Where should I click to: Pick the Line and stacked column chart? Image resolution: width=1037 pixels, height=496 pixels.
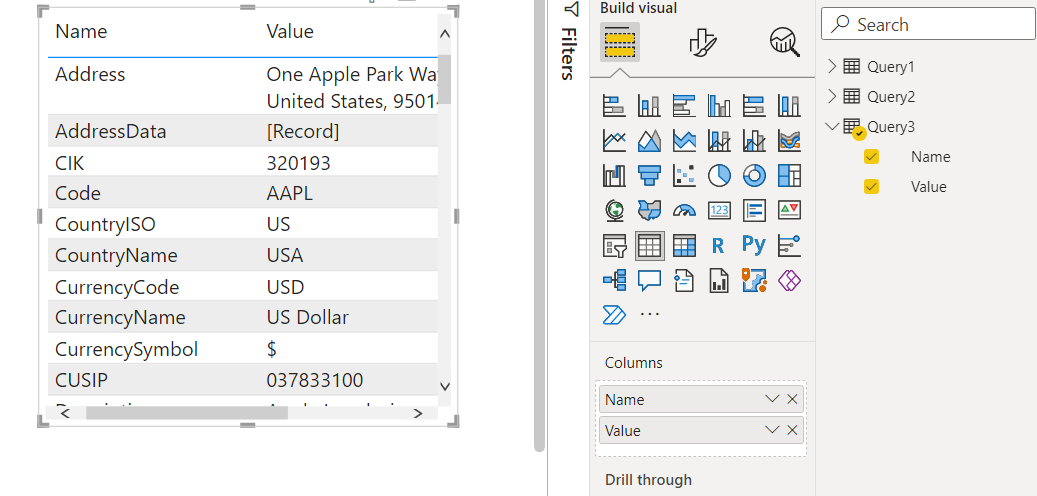(x=719, y=140)
